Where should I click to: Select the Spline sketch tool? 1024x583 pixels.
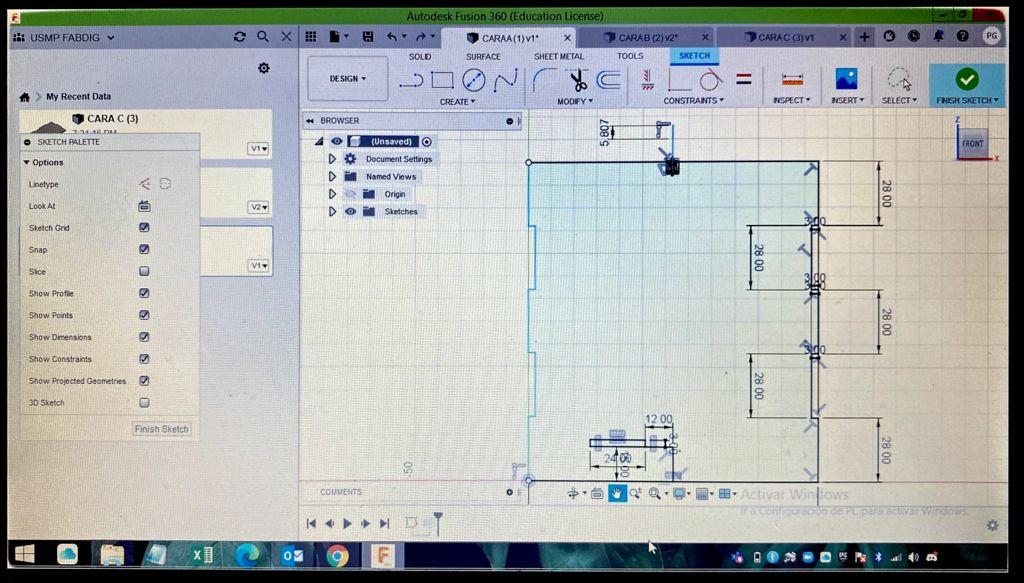tap(505, 80)
